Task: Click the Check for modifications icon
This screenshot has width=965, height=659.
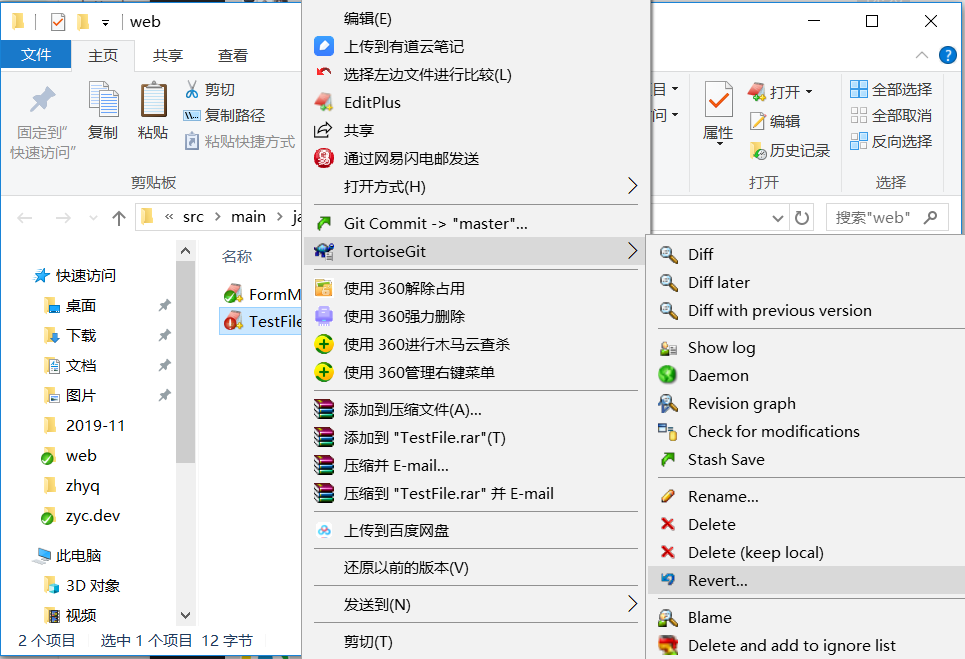Action: coord(668,431)
